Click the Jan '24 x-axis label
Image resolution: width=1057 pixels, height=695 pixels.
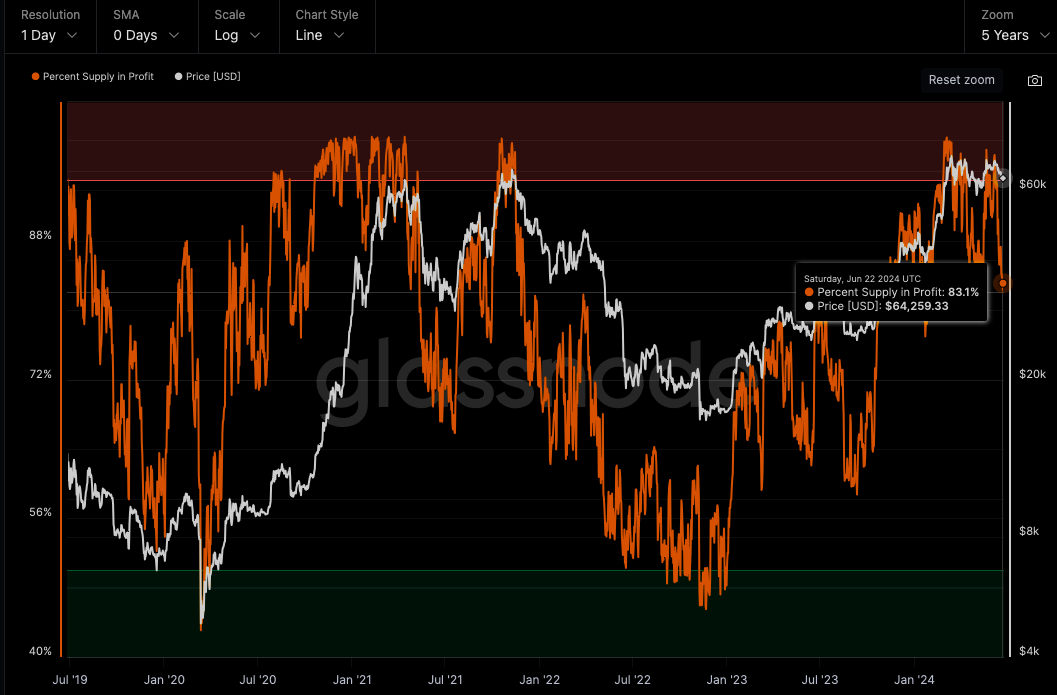tap(914, 679)
